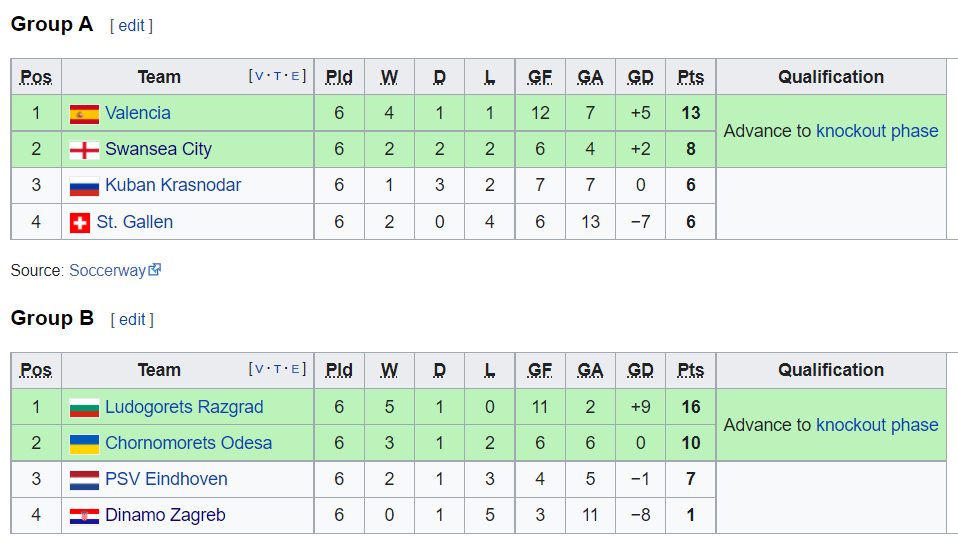Screen dimensions: 958x542
Task: Click the V template link in Group A header
Action: pos(260,76)
